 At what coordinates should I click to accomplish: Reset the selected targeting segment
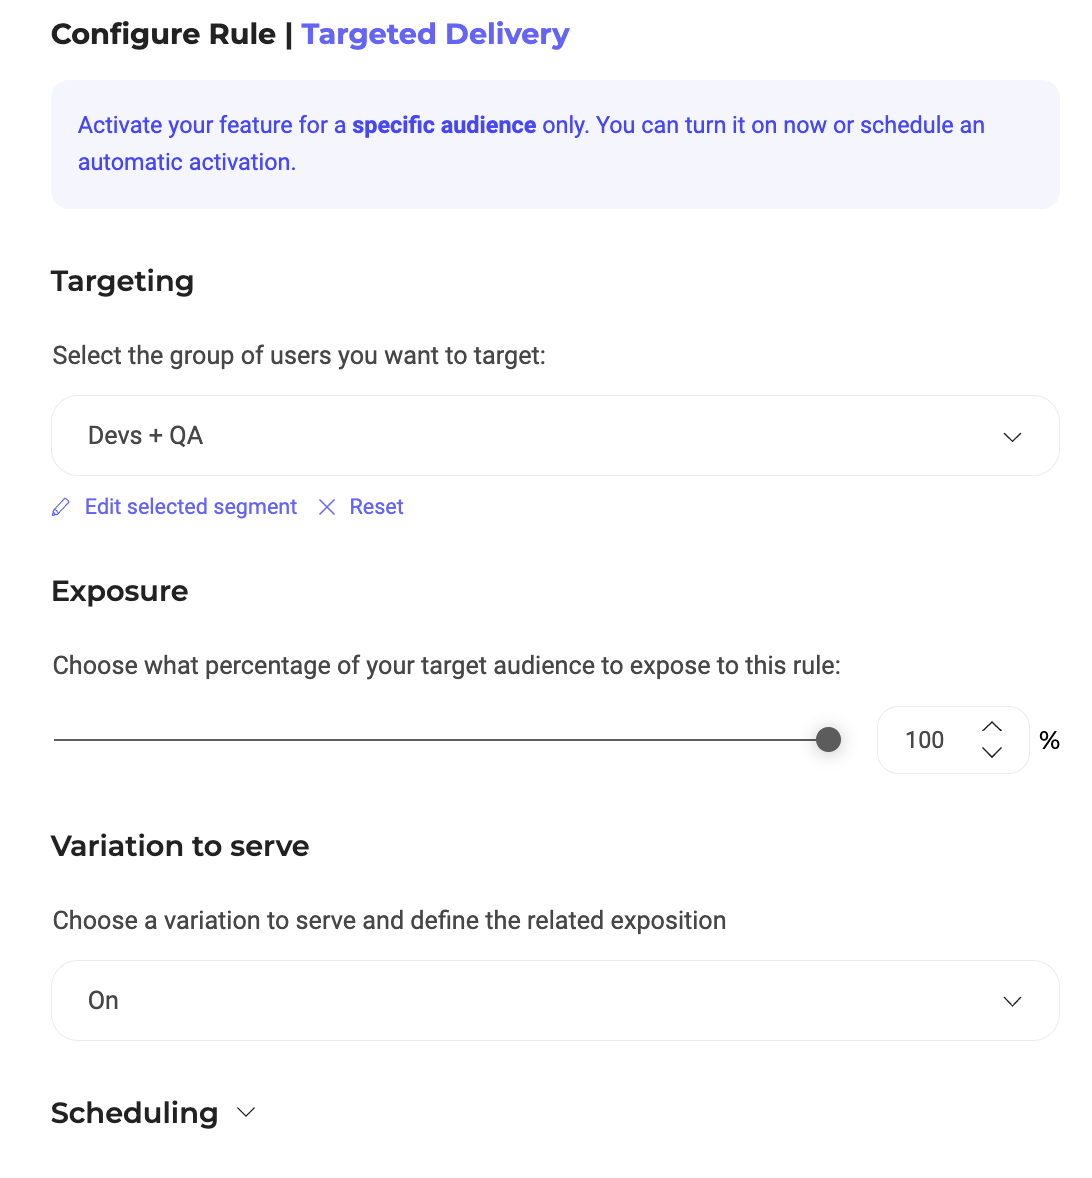point(376,507)
